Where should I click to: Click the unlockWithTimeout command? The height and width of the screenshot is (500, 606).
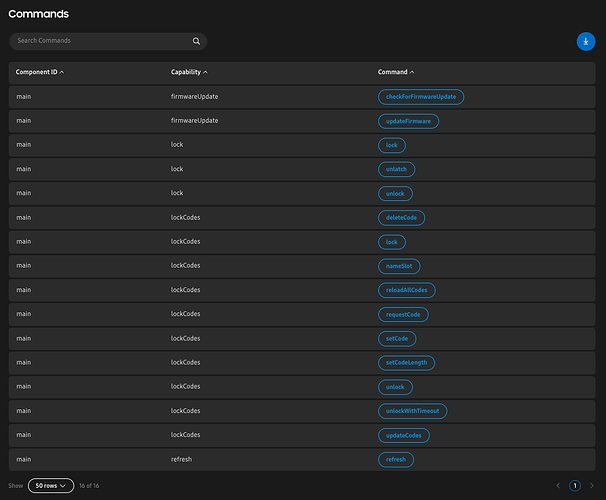coord(412,411)
